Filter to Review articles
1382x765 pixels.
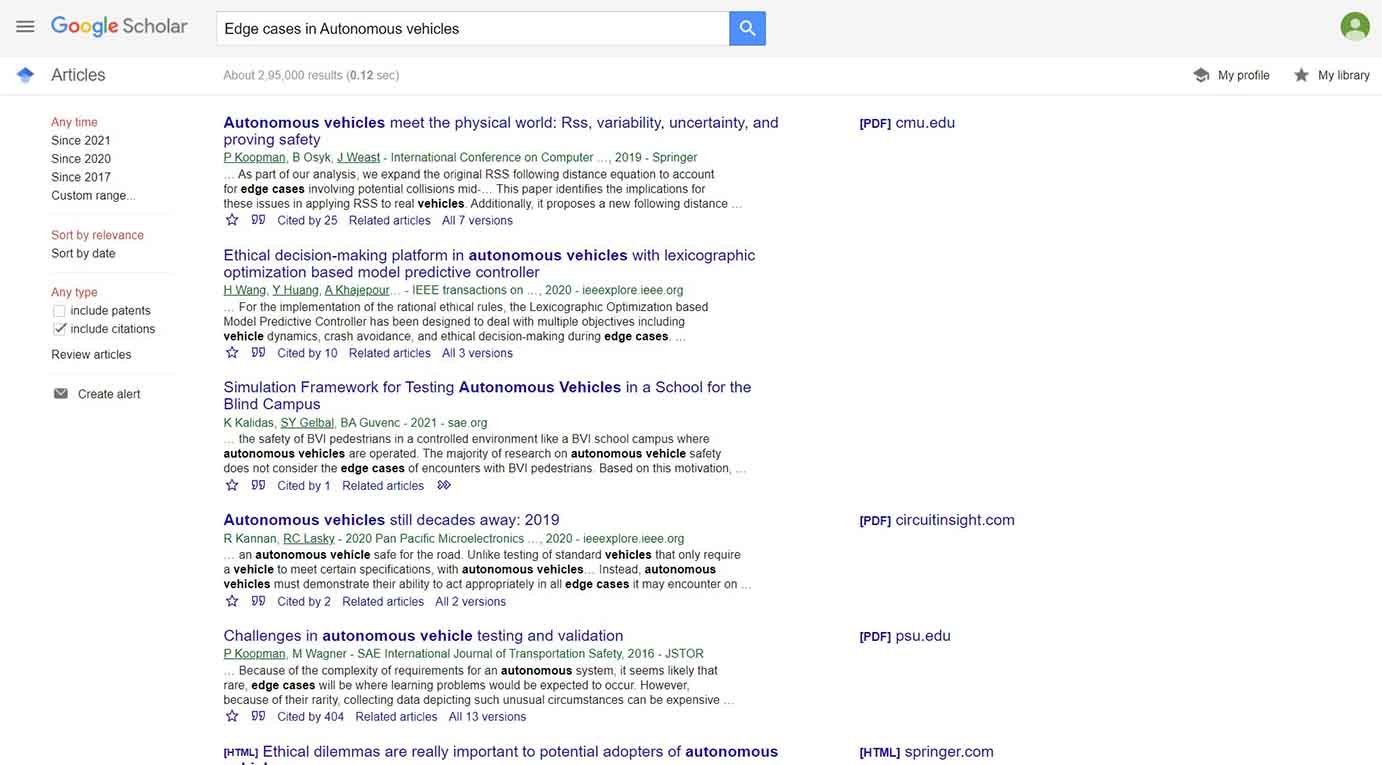point(91,355)
